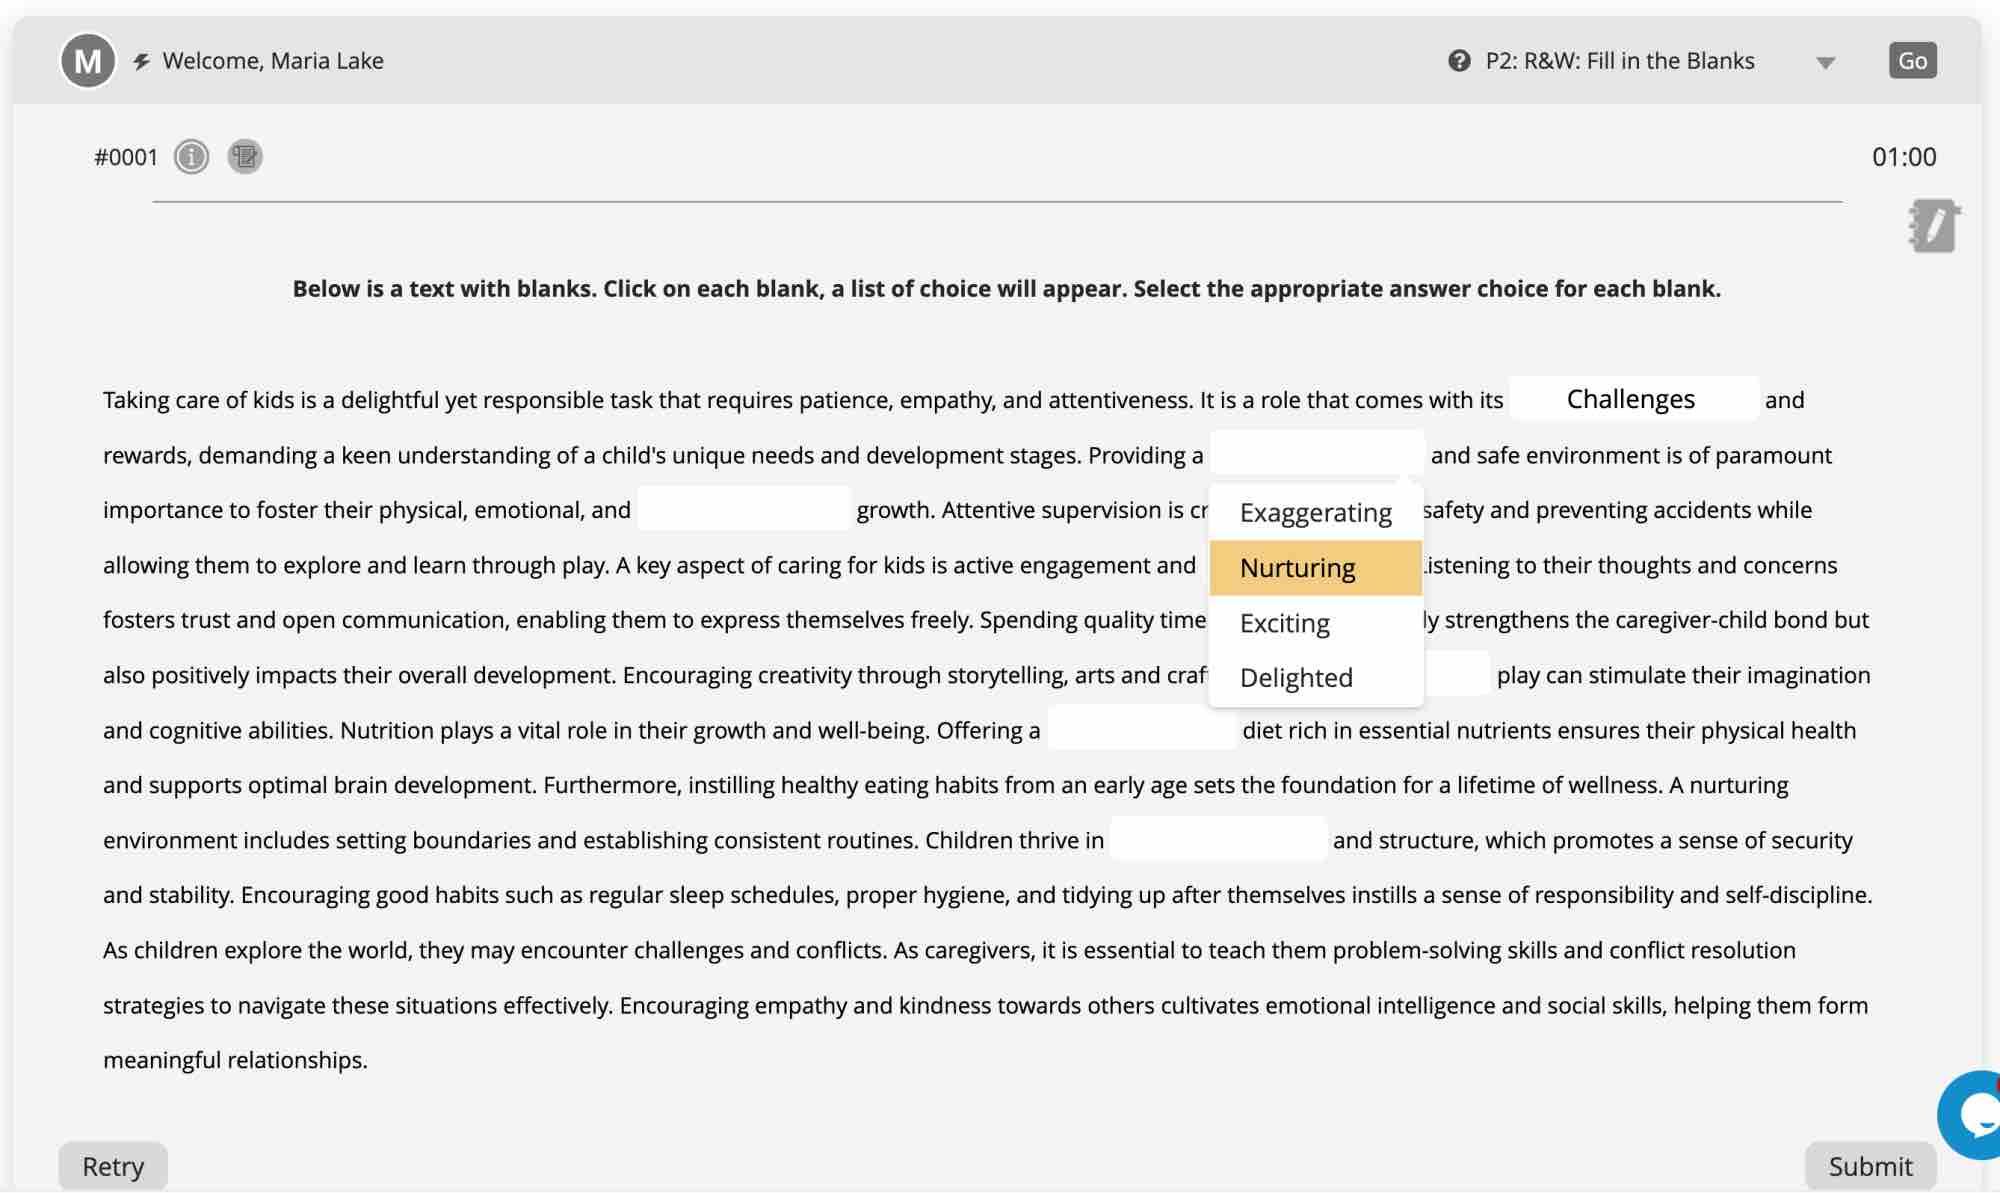Viewport: 2000px width, 1193px height.
Task: Select 'Delighted' from dropdown choices
Action: pyautogui.click(x=1296, y=676)
